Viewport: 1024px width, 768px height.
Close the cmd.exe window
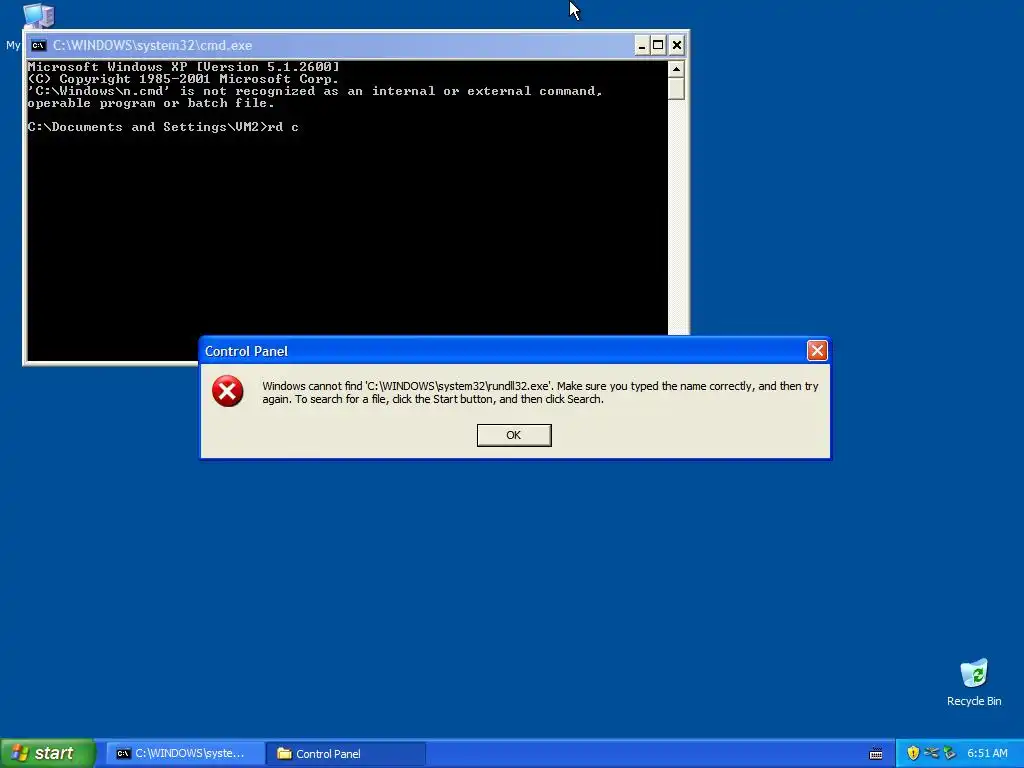click(677, 45)
